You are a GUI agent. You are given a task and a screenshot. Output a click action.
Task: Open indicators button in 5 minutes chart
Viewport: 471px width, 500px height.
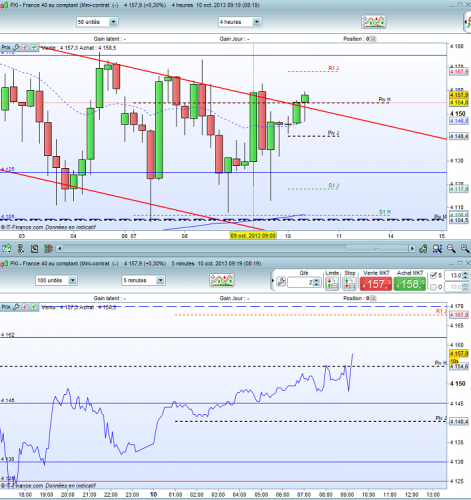point(222,280)
